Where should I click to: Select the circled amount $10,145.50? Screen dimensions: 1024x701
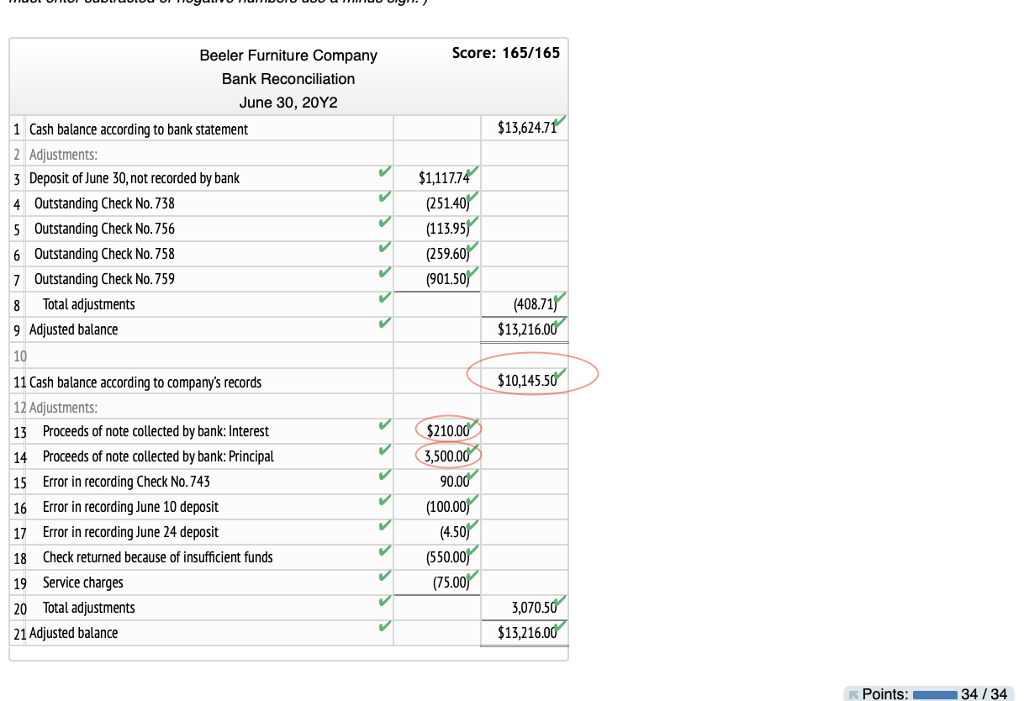(524, 380)
